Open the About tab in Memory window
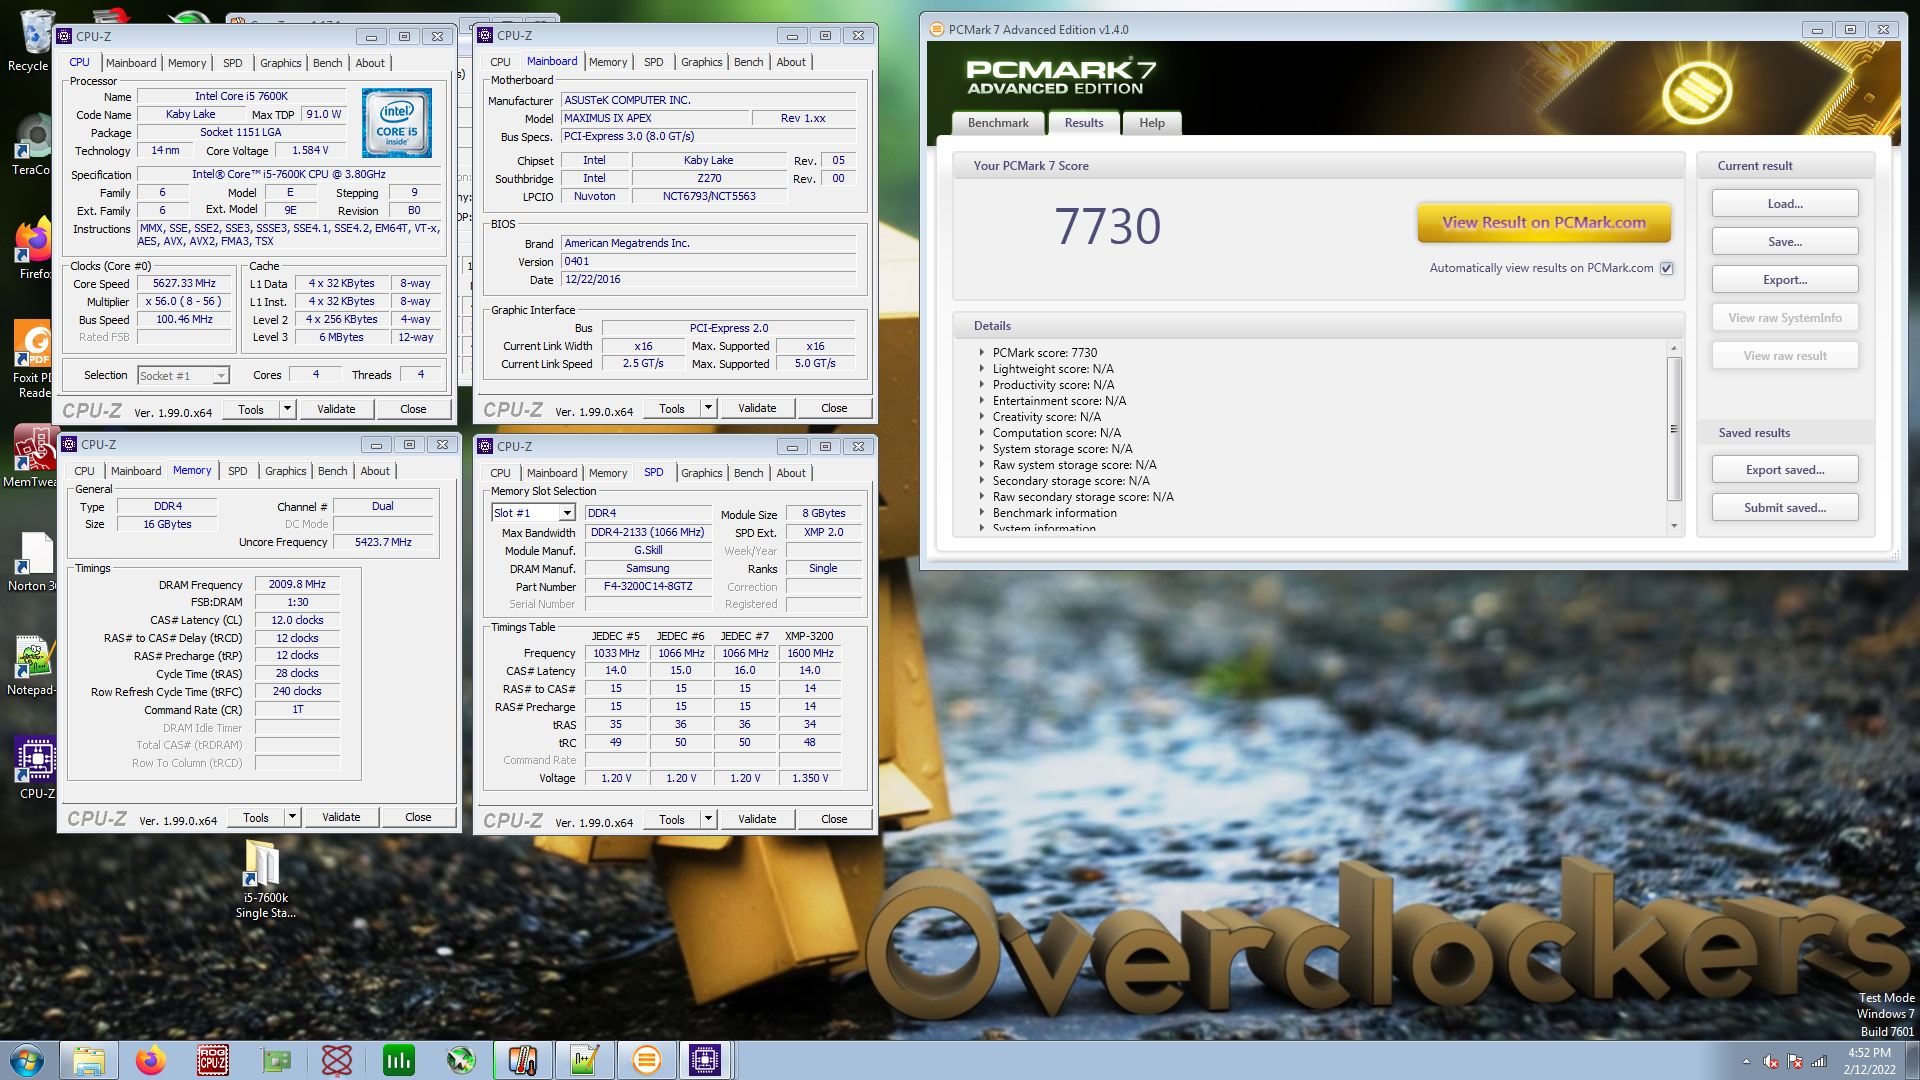The width and height of the screenshot is (1920, 1080). (375, 471)
